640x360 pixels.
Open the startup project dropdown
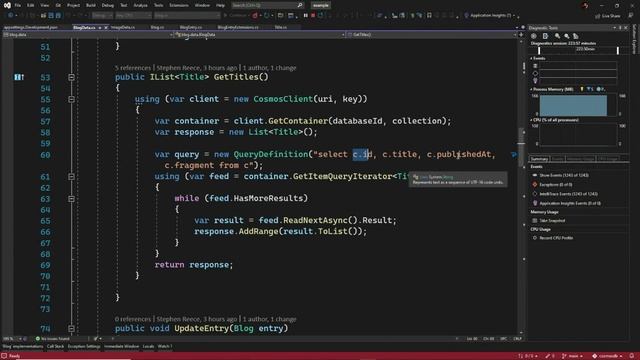click(187, 16)
